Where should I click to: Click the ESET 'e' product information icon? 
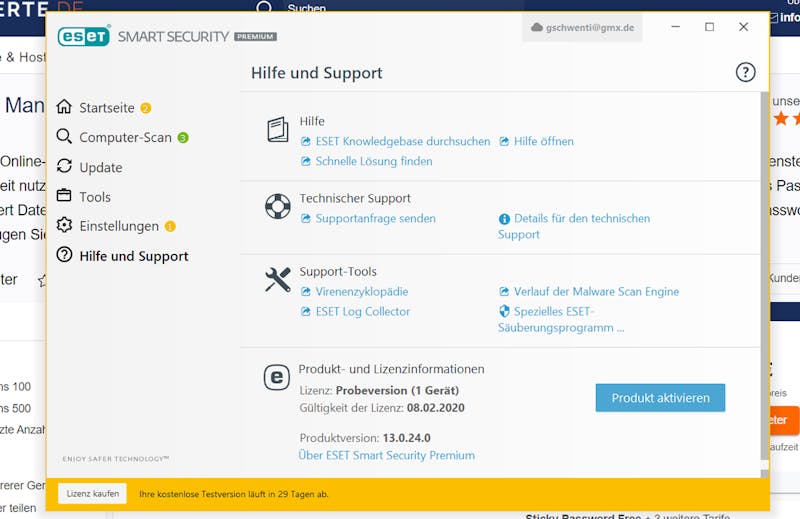(x=277, y=378)
